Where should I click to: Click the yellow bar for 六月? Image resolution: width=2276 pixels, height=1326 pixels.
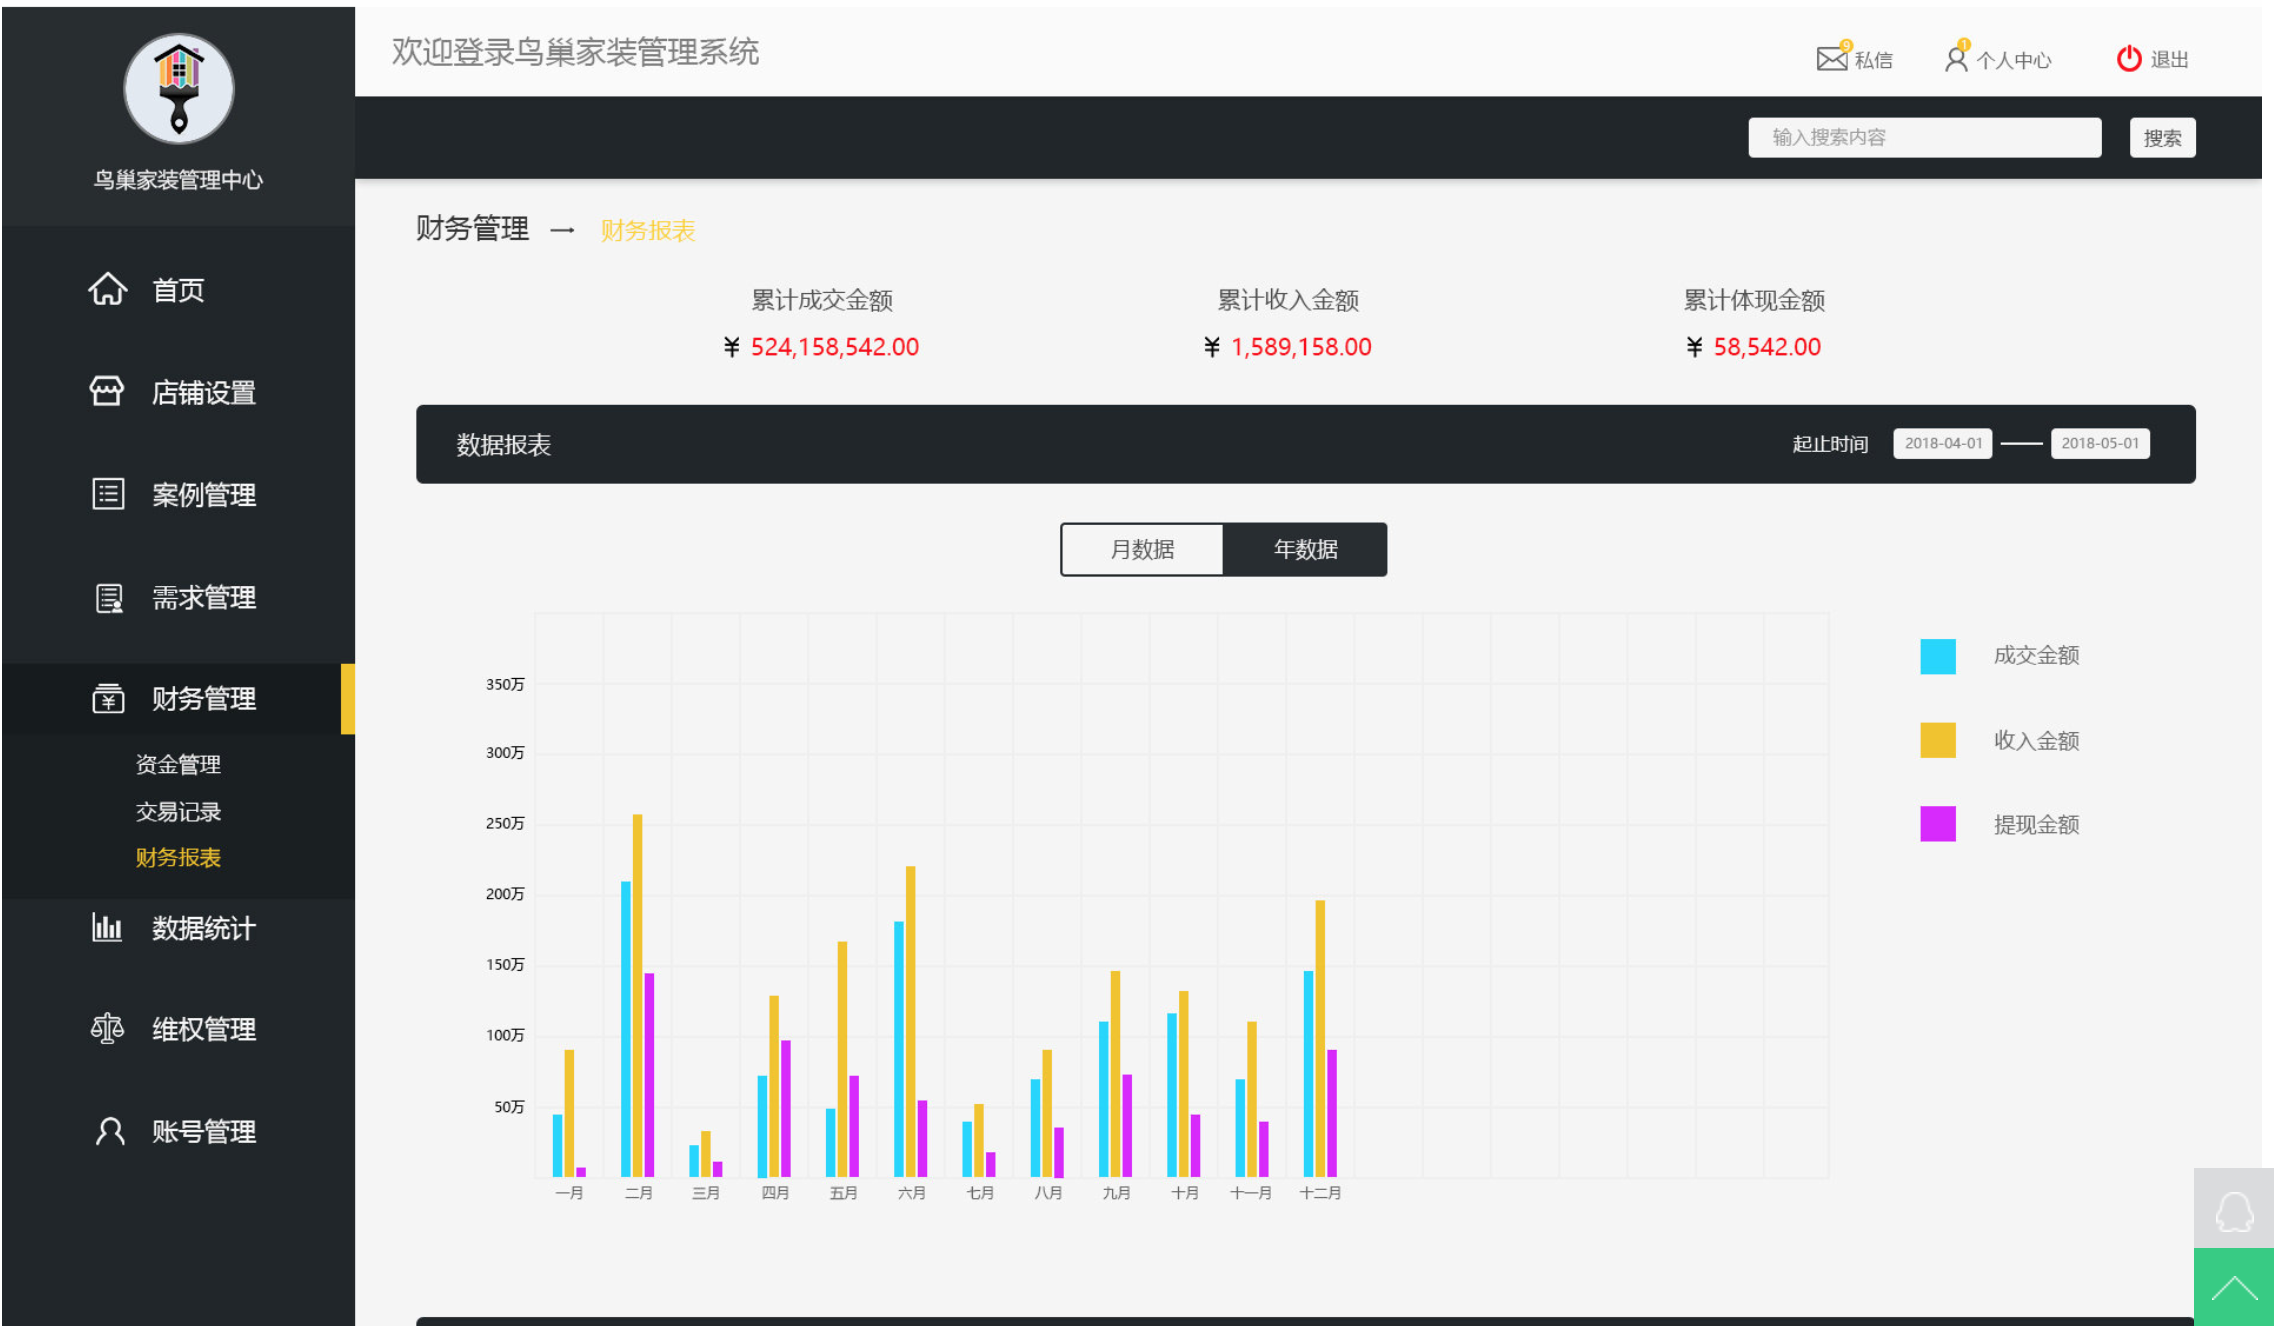tap(910, 1021)
